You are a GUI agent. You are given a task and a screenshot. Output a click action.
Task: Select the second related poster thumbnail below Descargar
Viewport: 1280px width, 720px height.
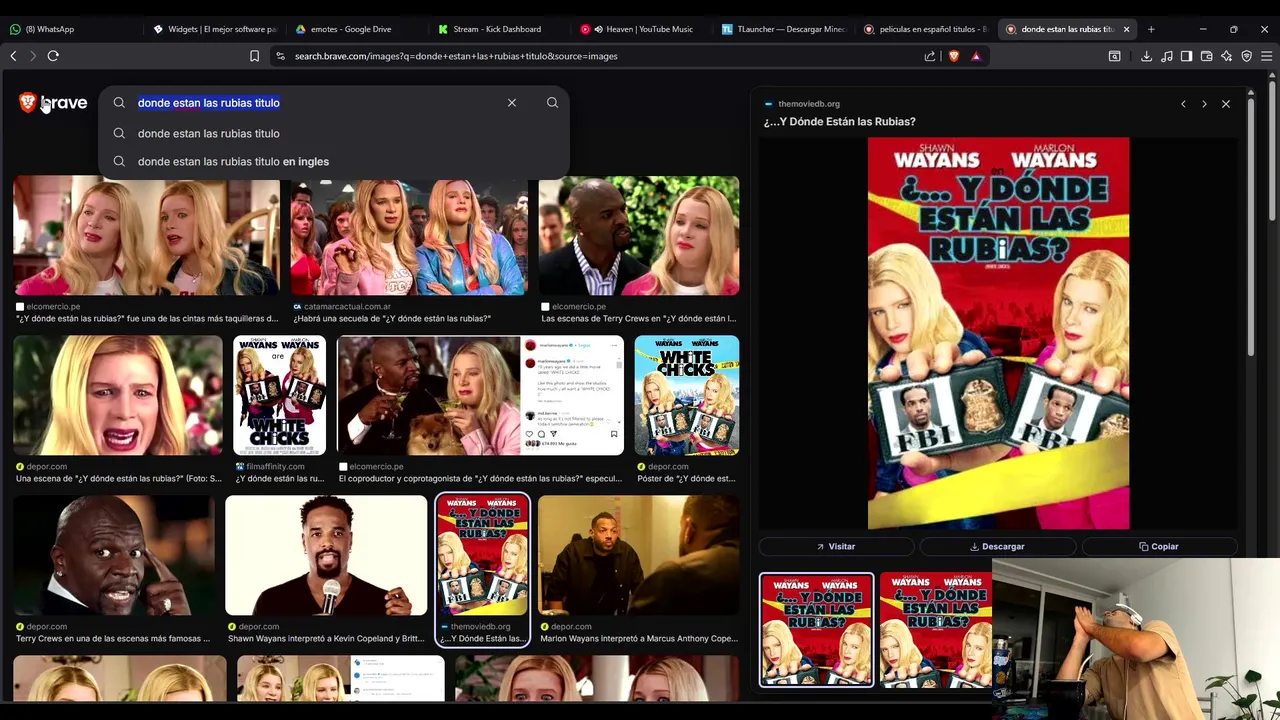[x=936, y=630]
